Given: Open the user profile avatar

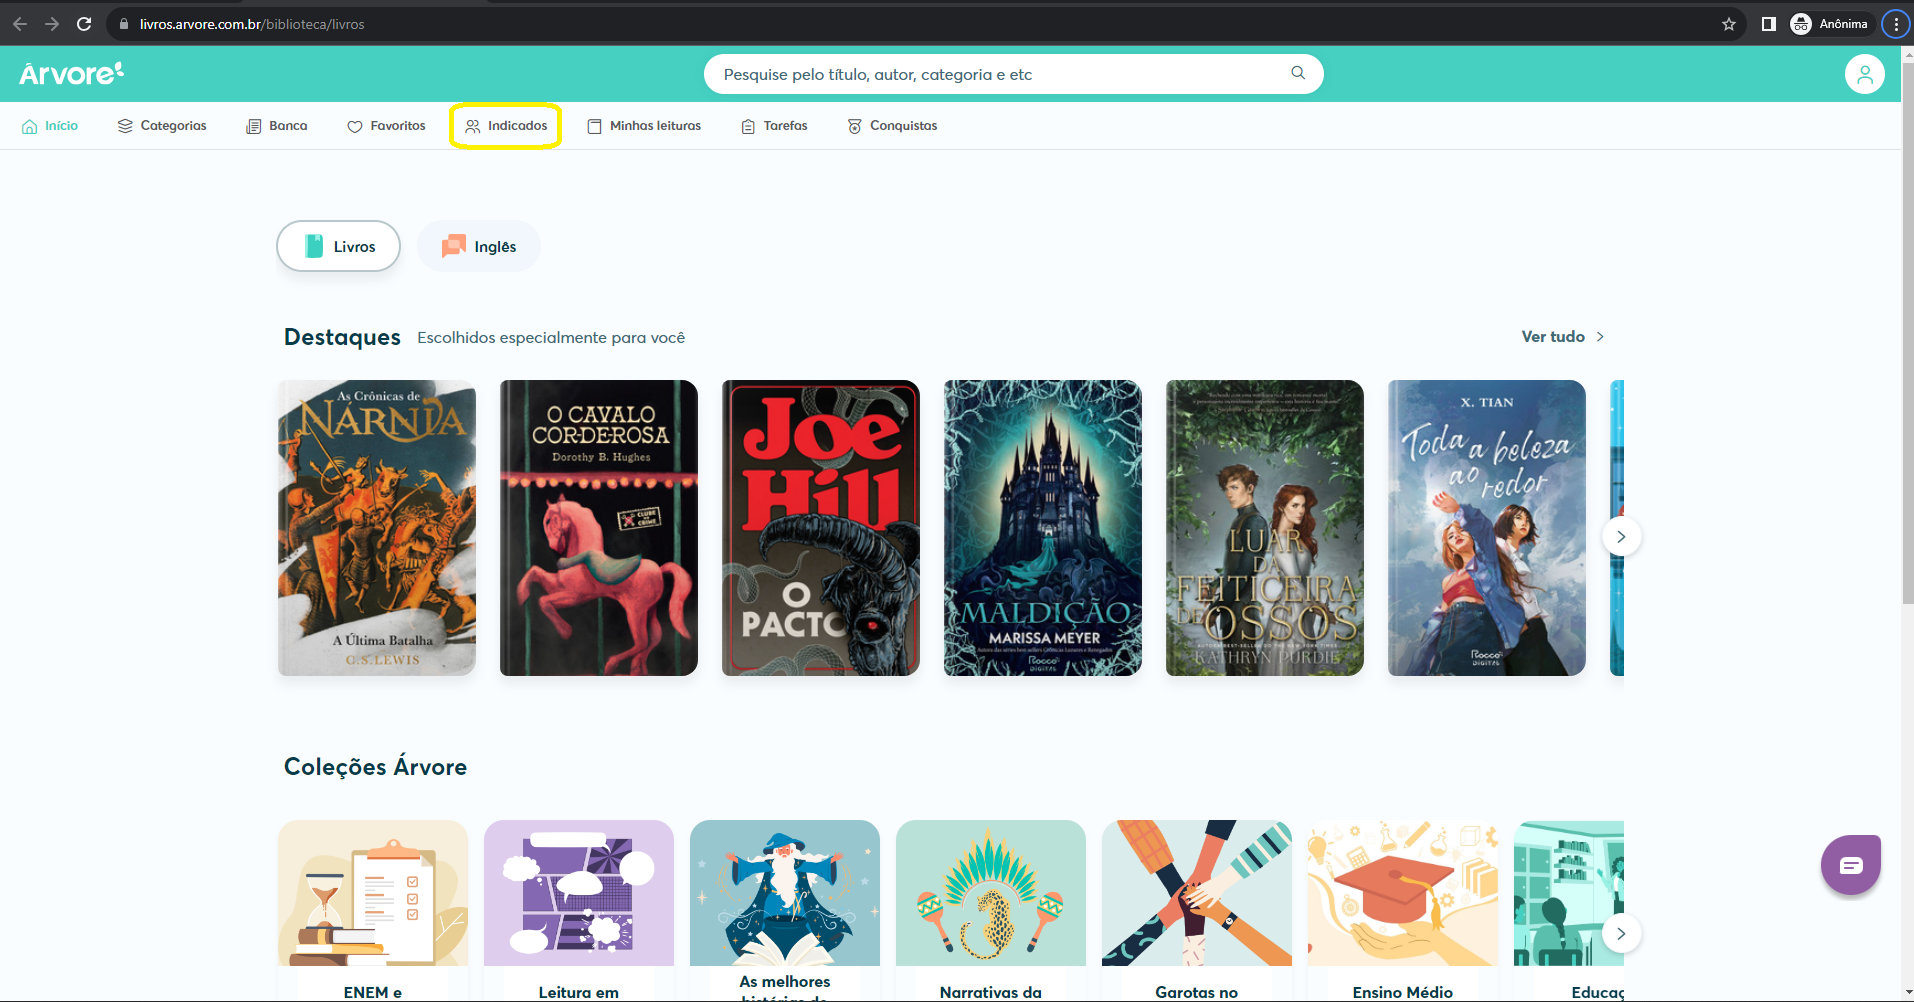Looking at the screenshot, I should point(1864,74).
